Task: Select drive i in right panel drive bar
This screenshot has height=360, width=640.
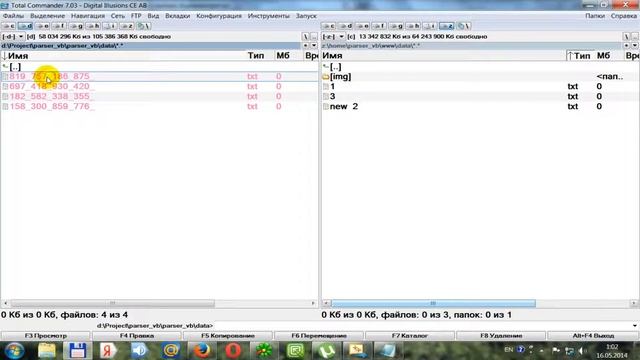Action: [430, 26]
